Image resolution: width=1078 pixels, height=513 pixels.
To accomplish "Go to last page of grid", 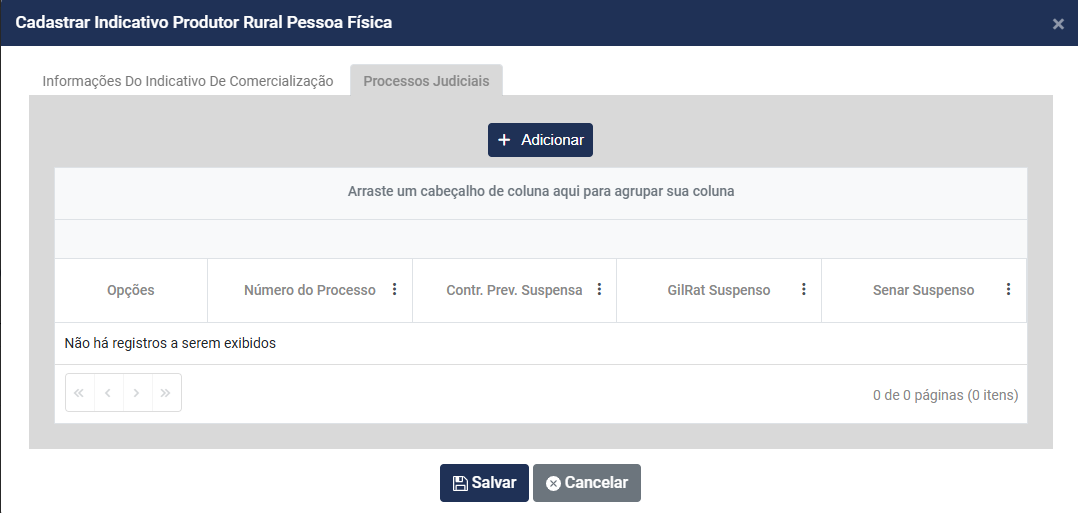I will tap(166, 393).
